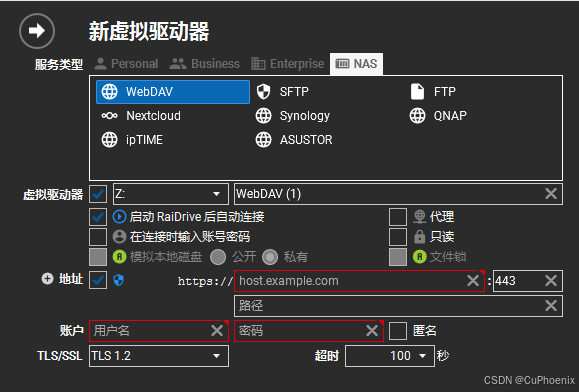Image resolution: width=579 pixels, height=392 pixels.
Task: Enable the proxy (代理) checkbox
Action: coord(398,217)
